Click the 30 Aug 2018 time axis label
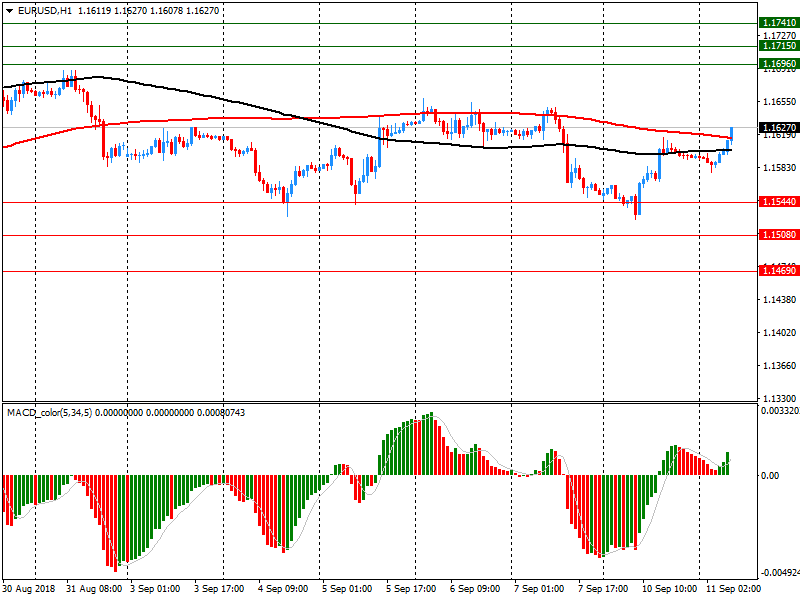Viewport: 800px width, 600px height. click(x=29, y=590)
